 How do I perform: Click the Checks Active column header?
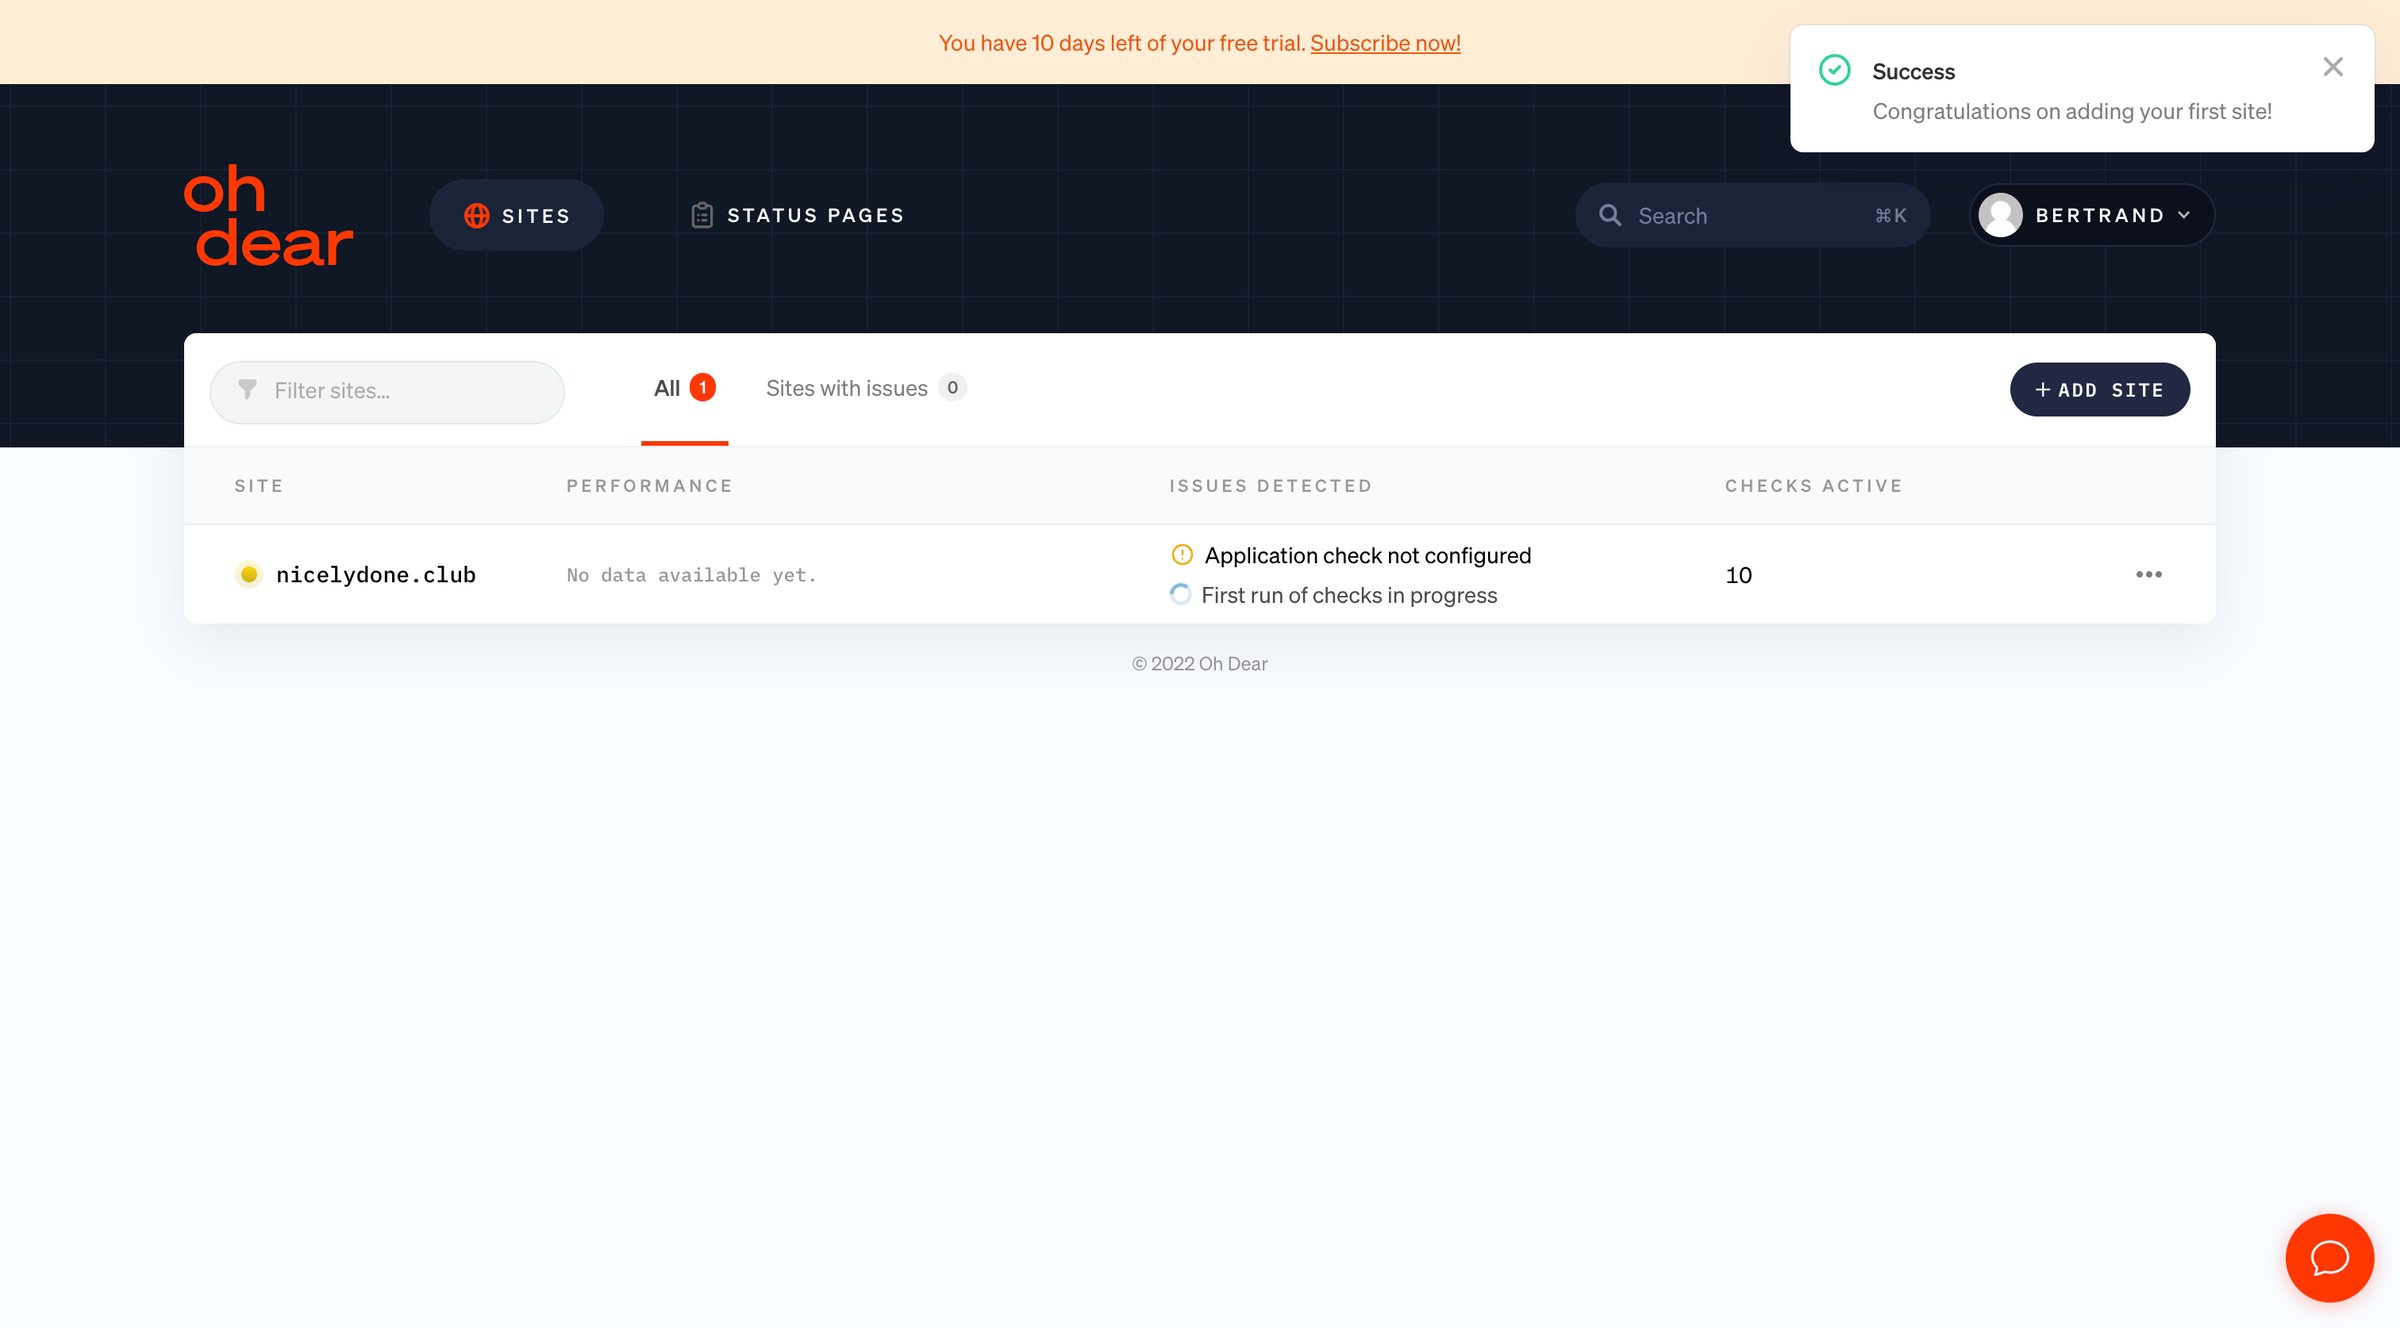1814,486
